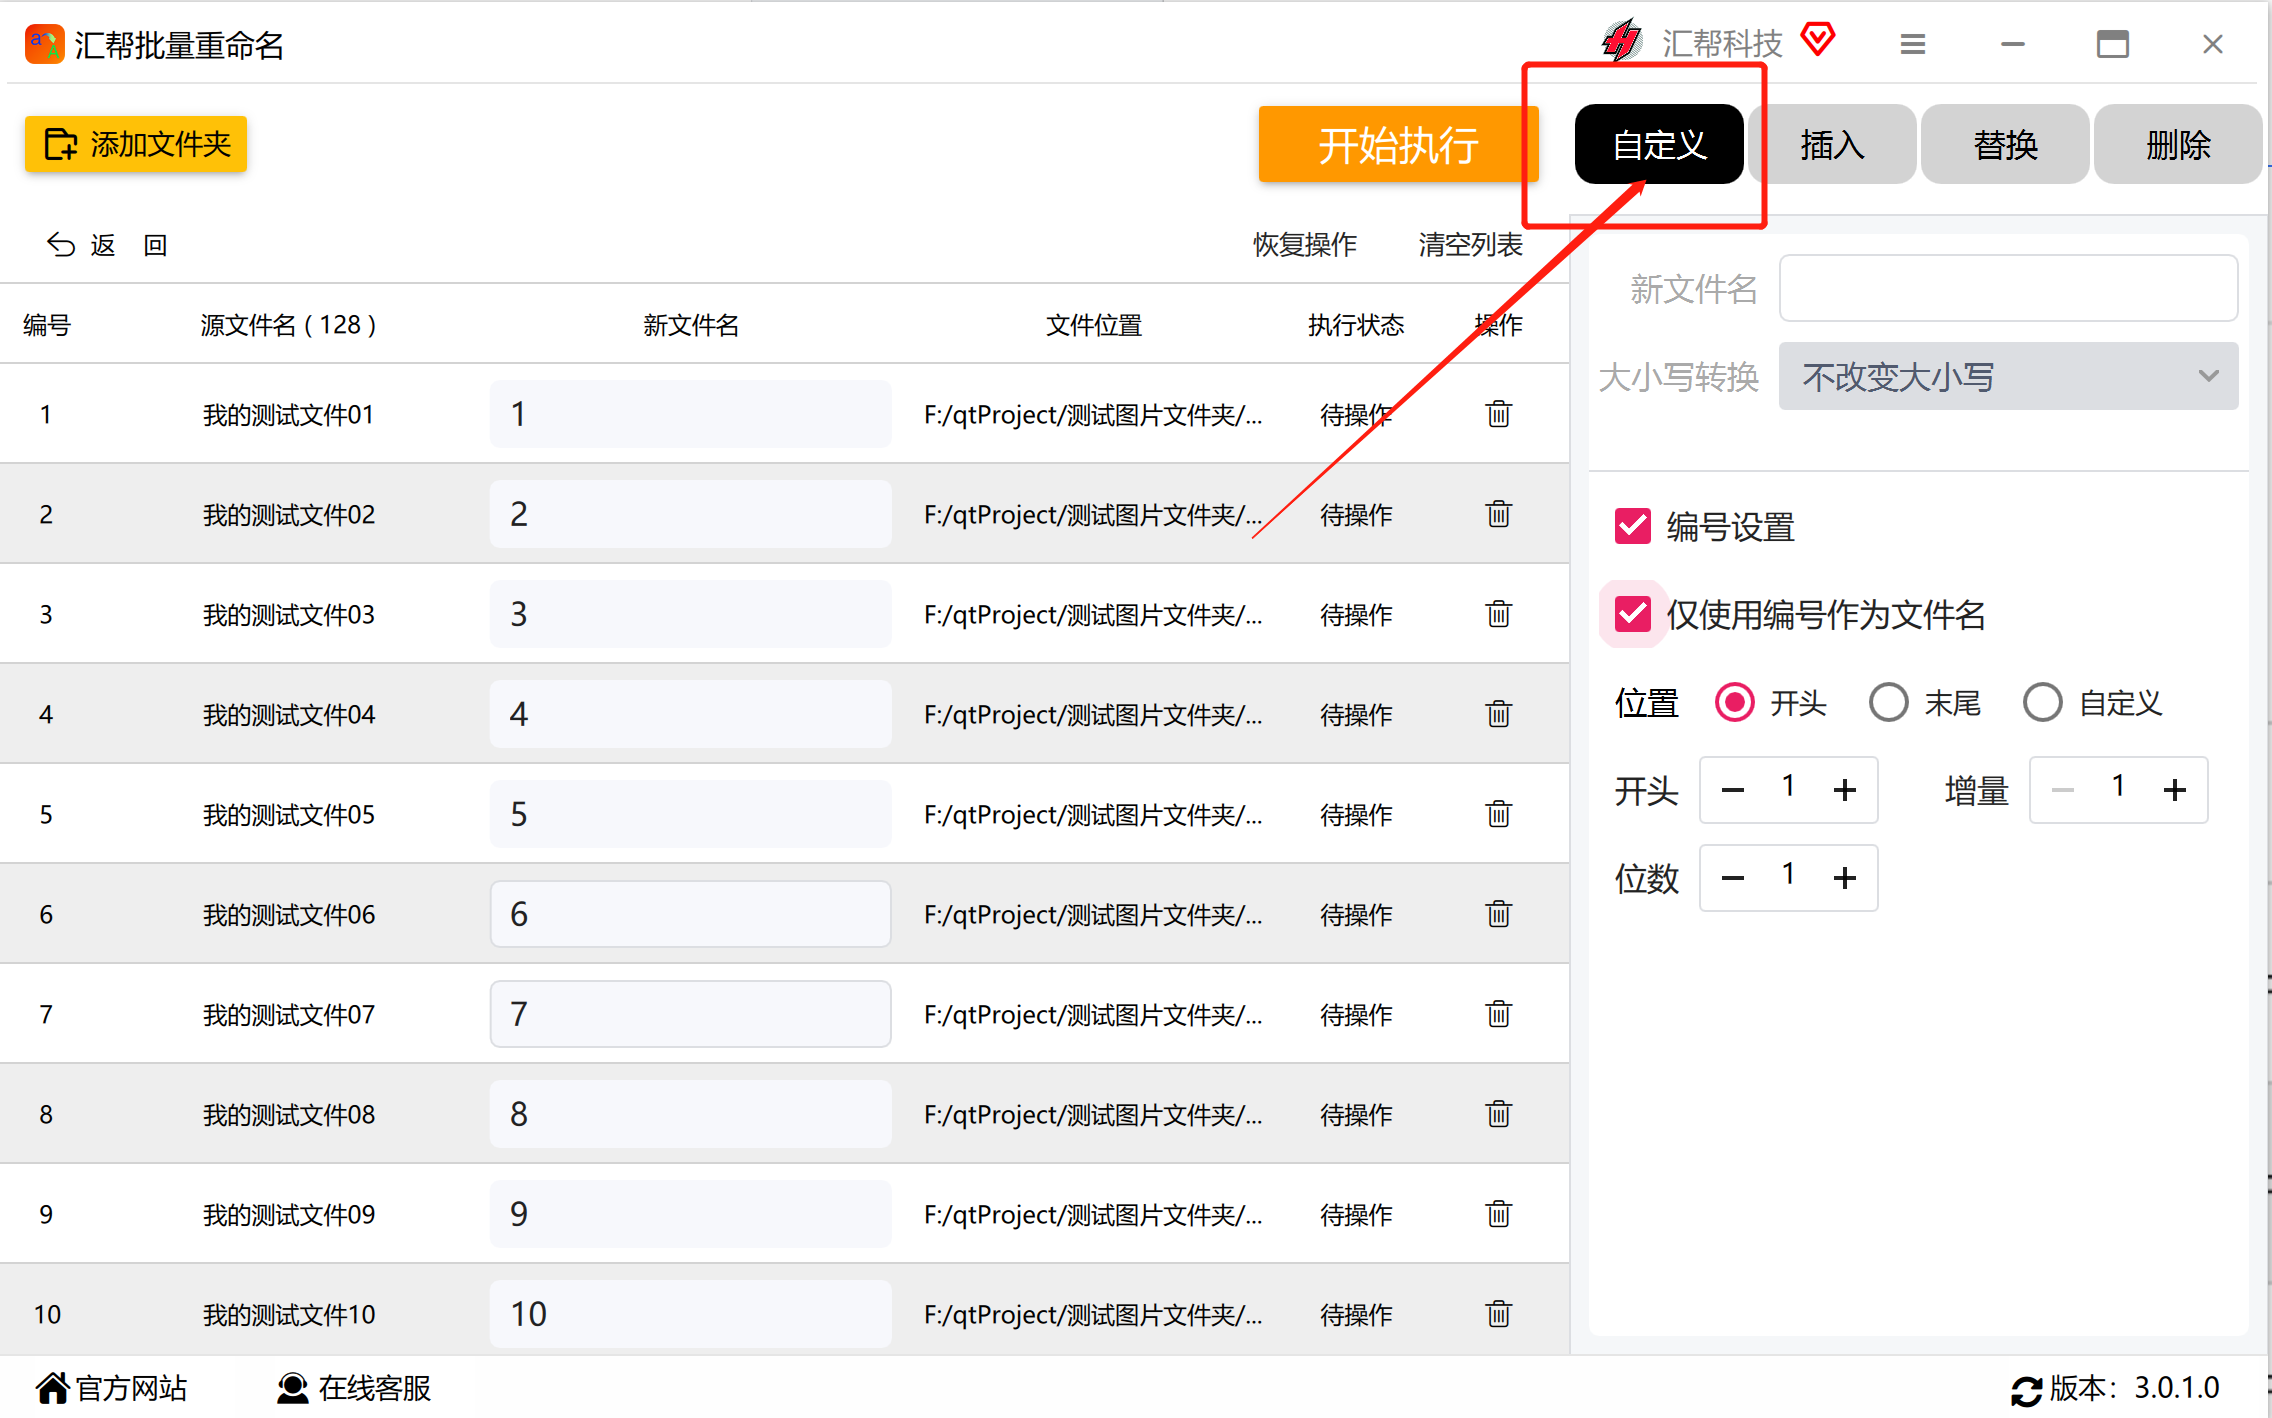Decrease the 位数 digits value
The width and height of the screenshot is (2272, 1418).
[x=1733, y=878]
